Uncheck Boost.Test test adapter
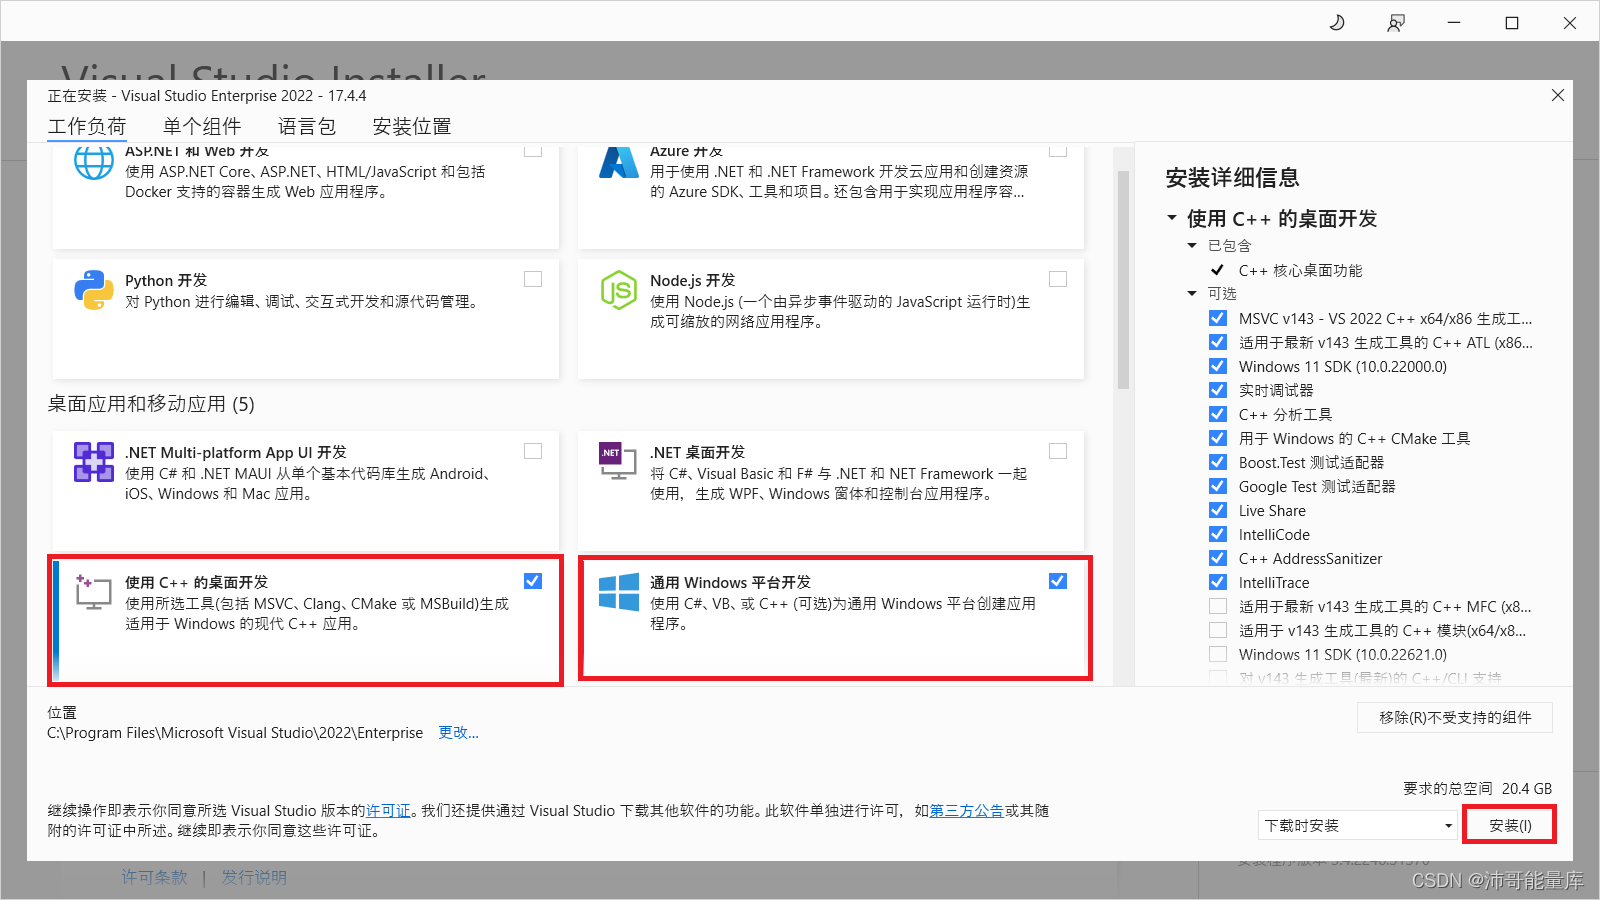 1218,462
